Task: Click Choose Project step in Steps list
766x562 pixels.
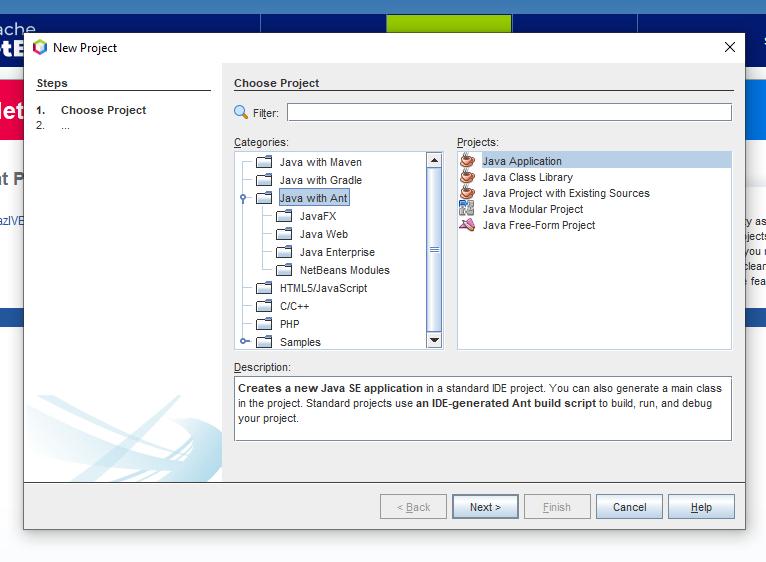Action: point(103,110)
